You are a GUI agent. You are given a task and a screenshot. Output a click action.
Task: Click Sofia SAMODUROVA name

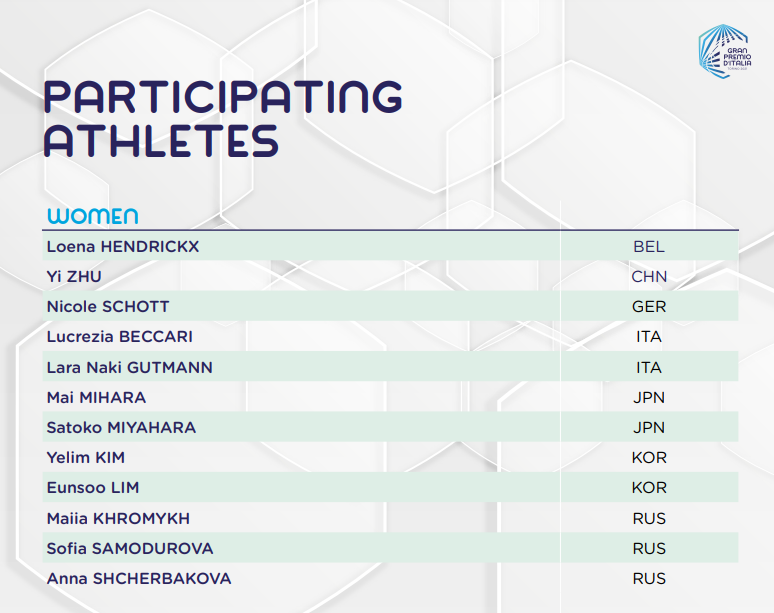tap(130, 548)
